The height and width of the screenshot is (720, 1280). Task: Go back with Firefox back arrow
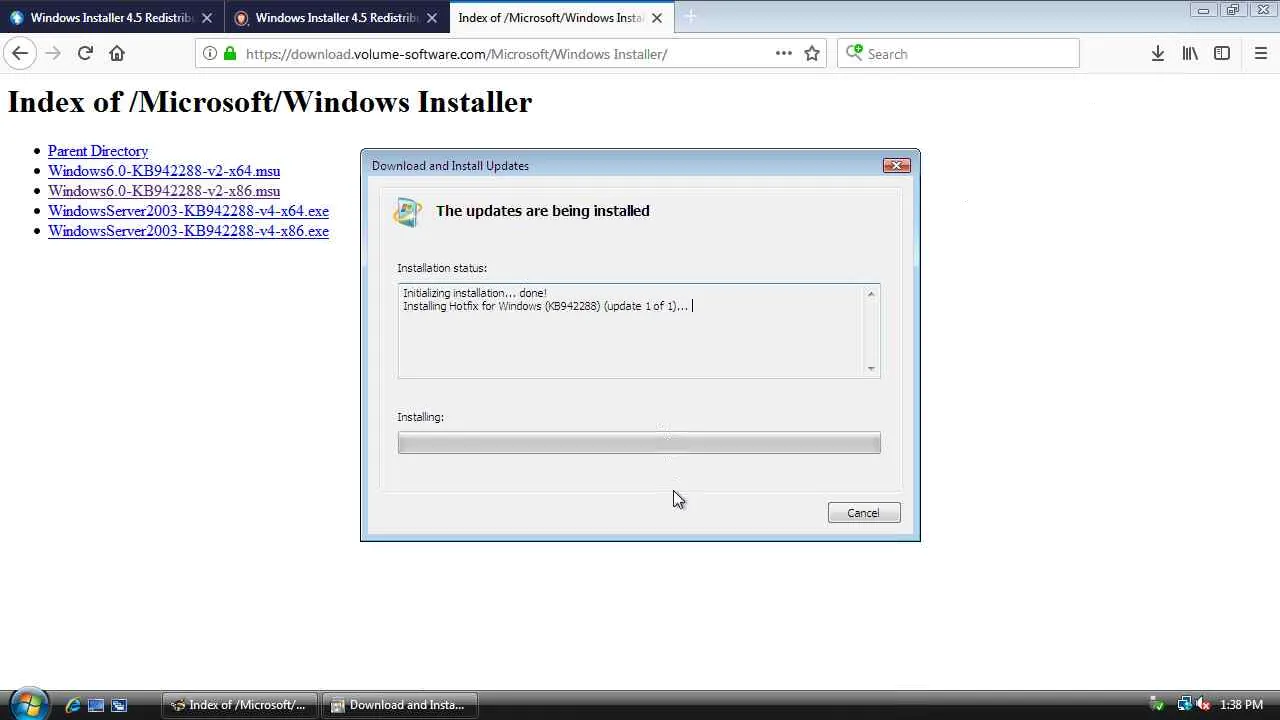click(20, 53)
